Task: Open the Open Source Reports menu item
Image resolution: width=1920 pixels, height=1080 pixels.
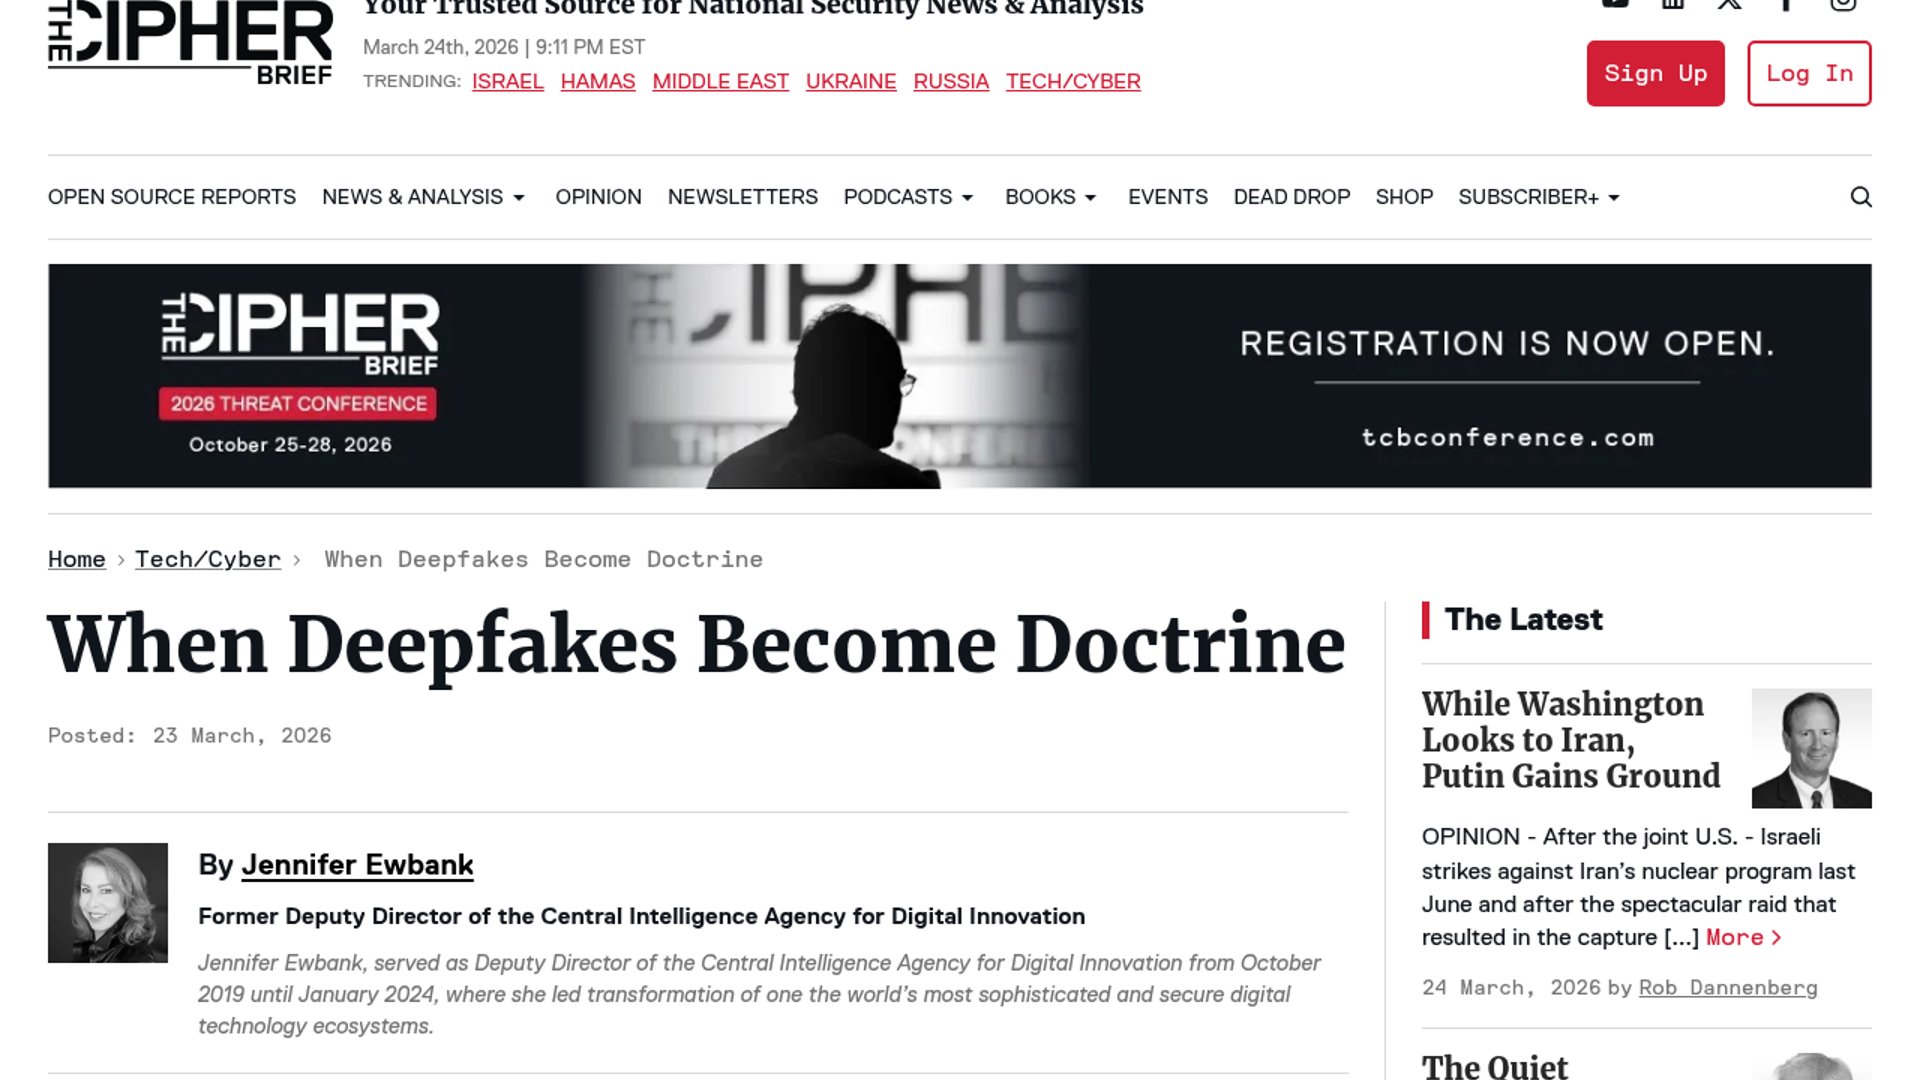Action: point(172,197)
